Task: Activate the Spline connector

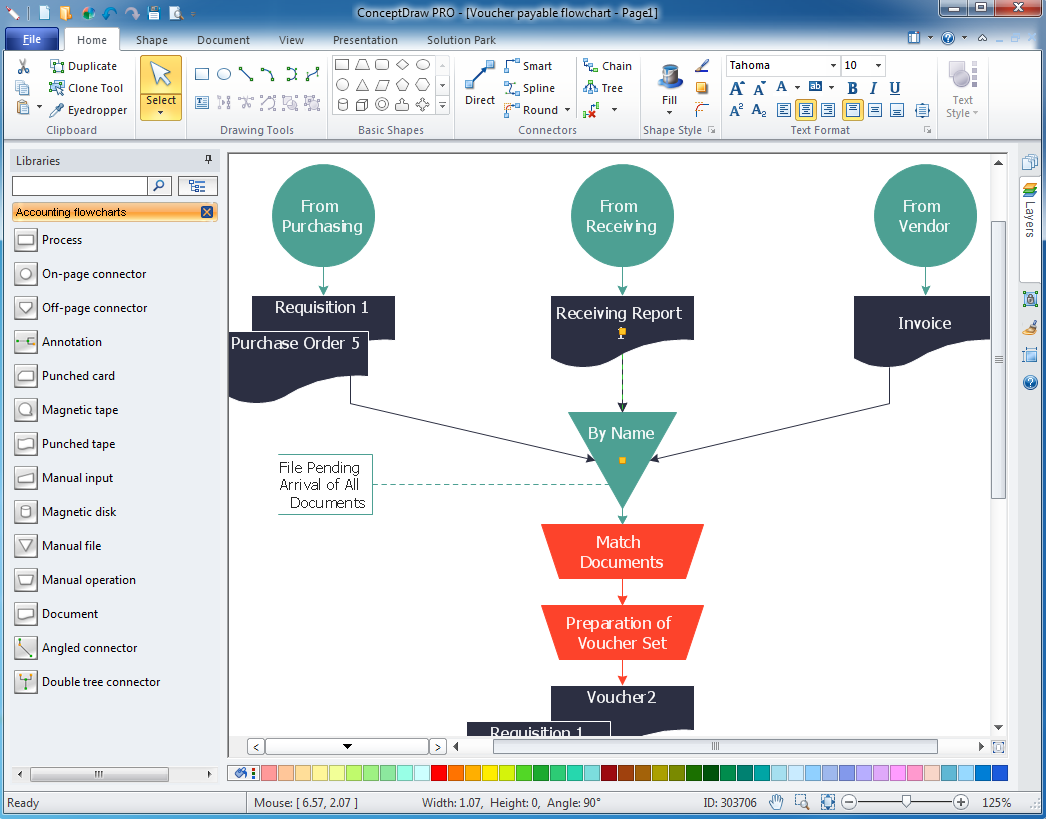Action: (x=529, y=88)
